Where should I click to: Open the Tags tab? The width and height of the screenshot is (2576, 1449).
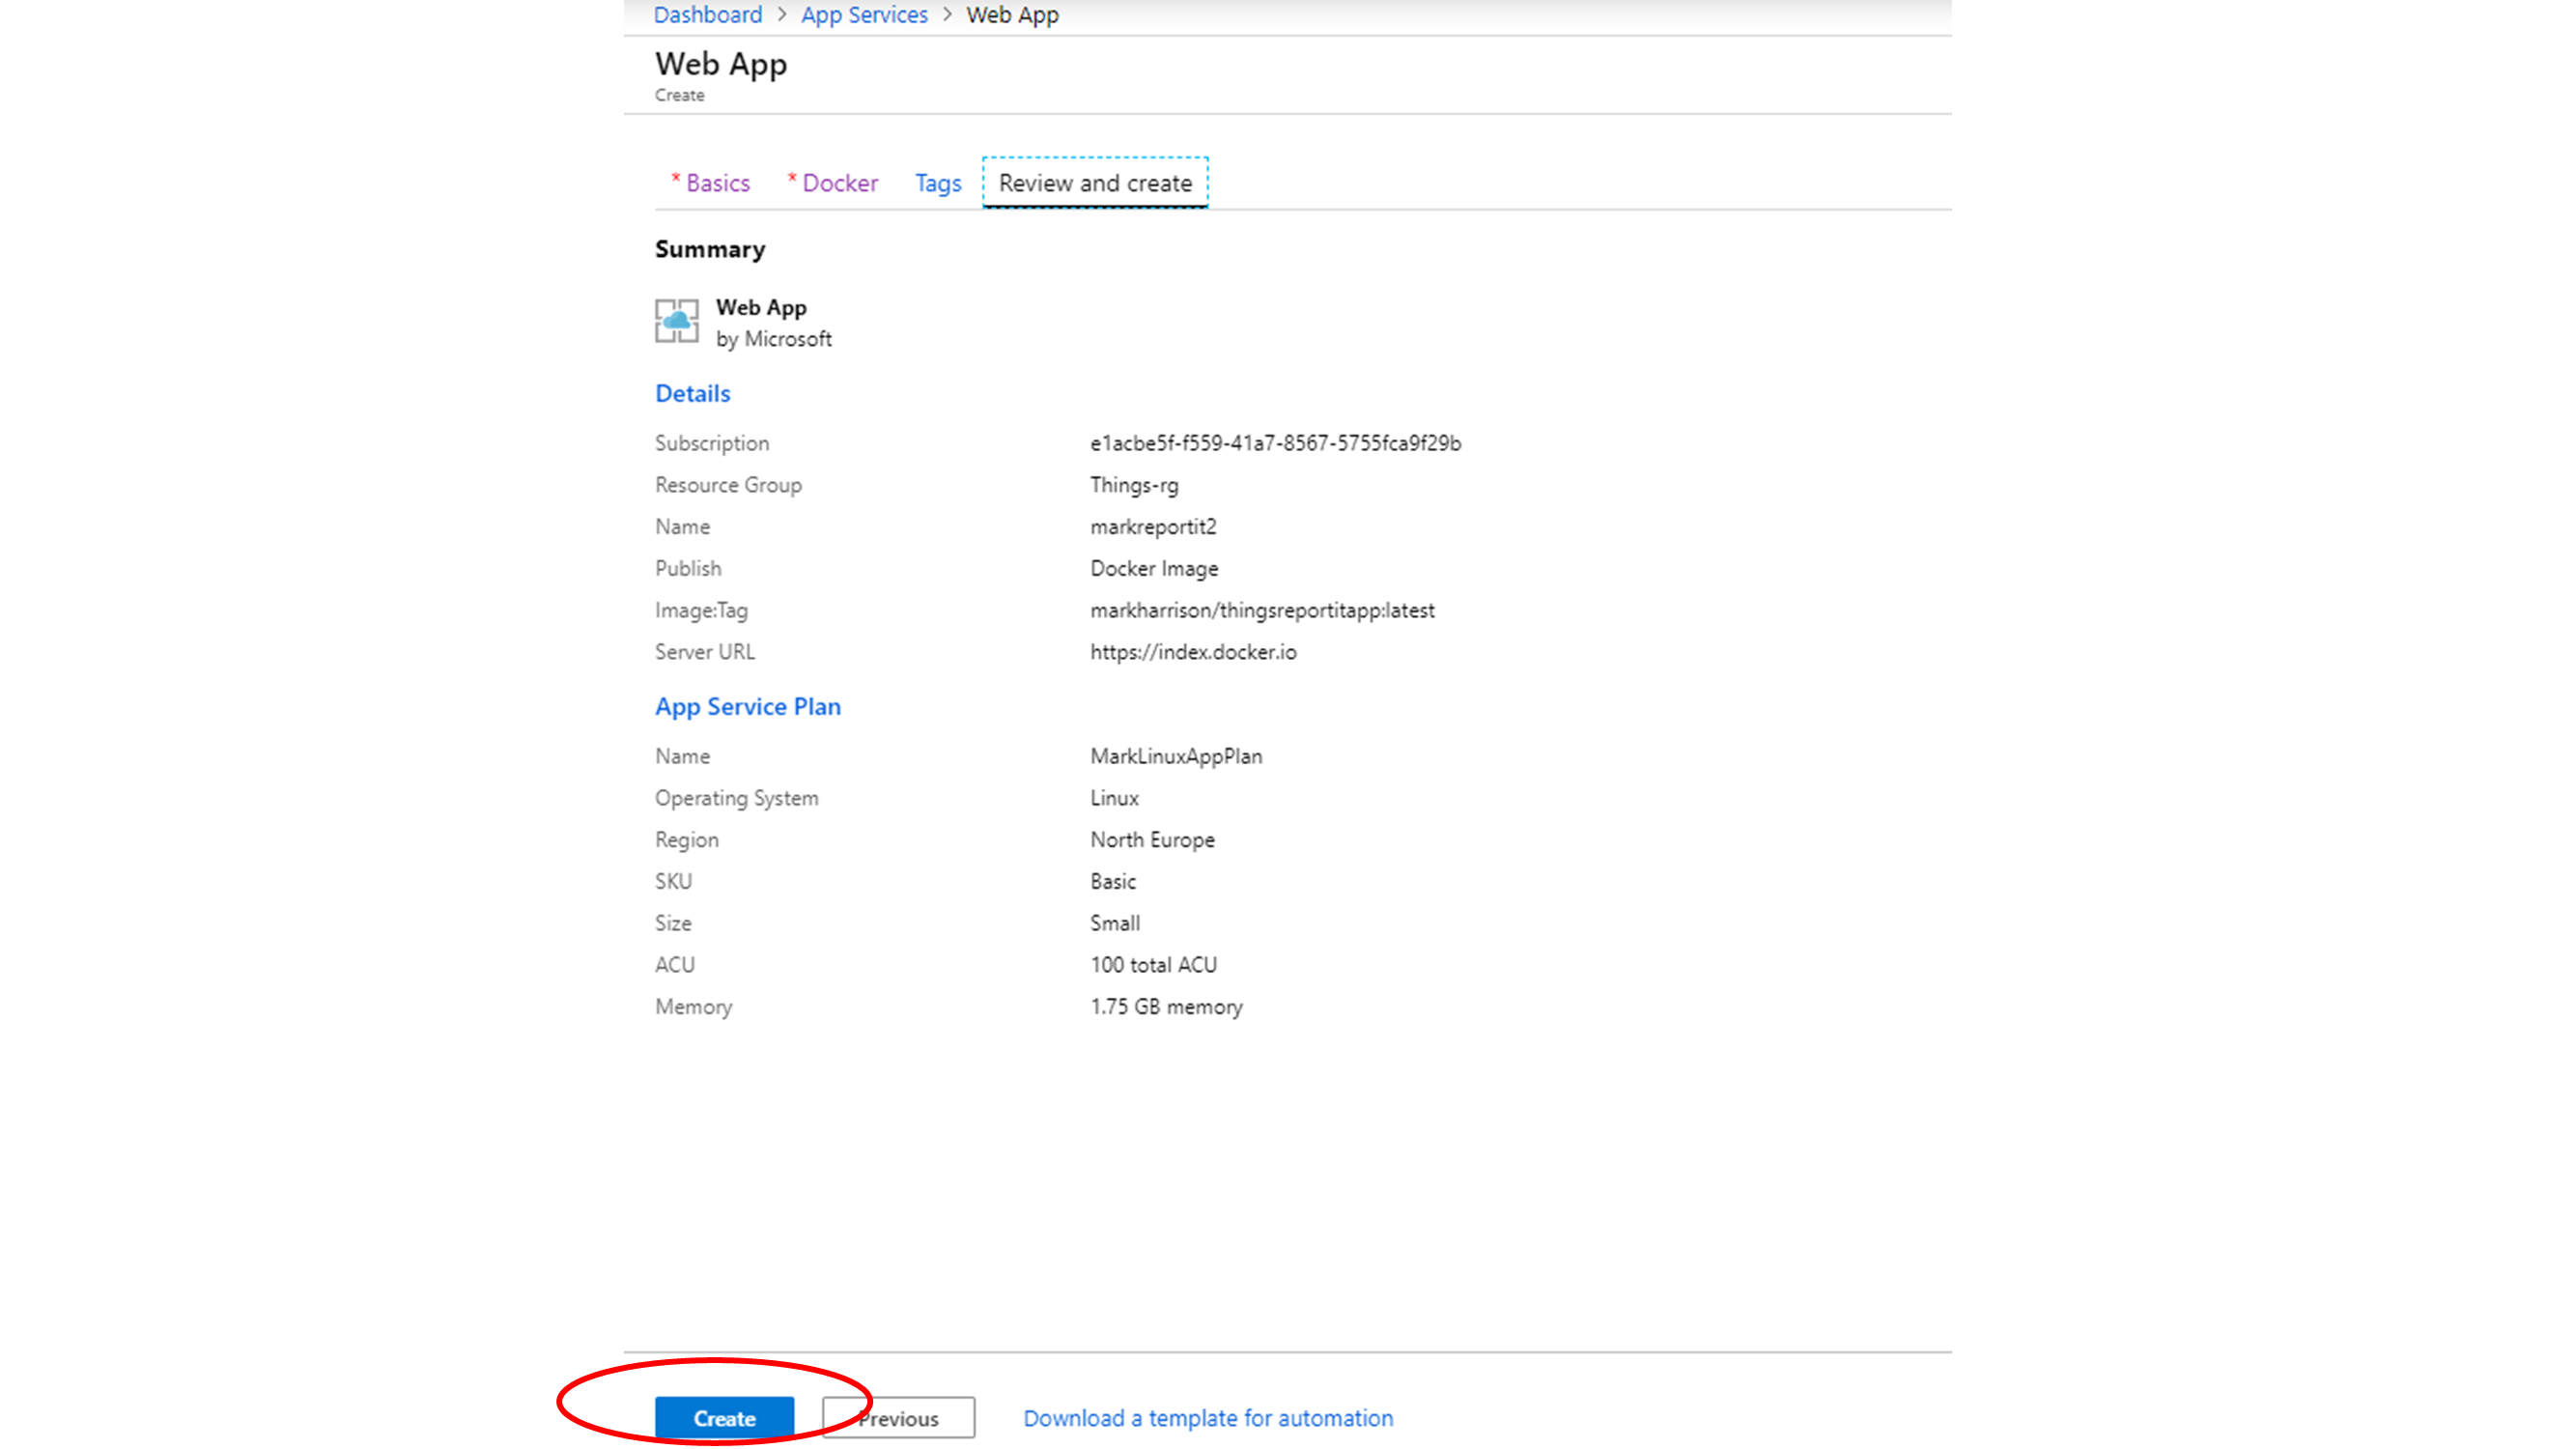pos(937,183)
